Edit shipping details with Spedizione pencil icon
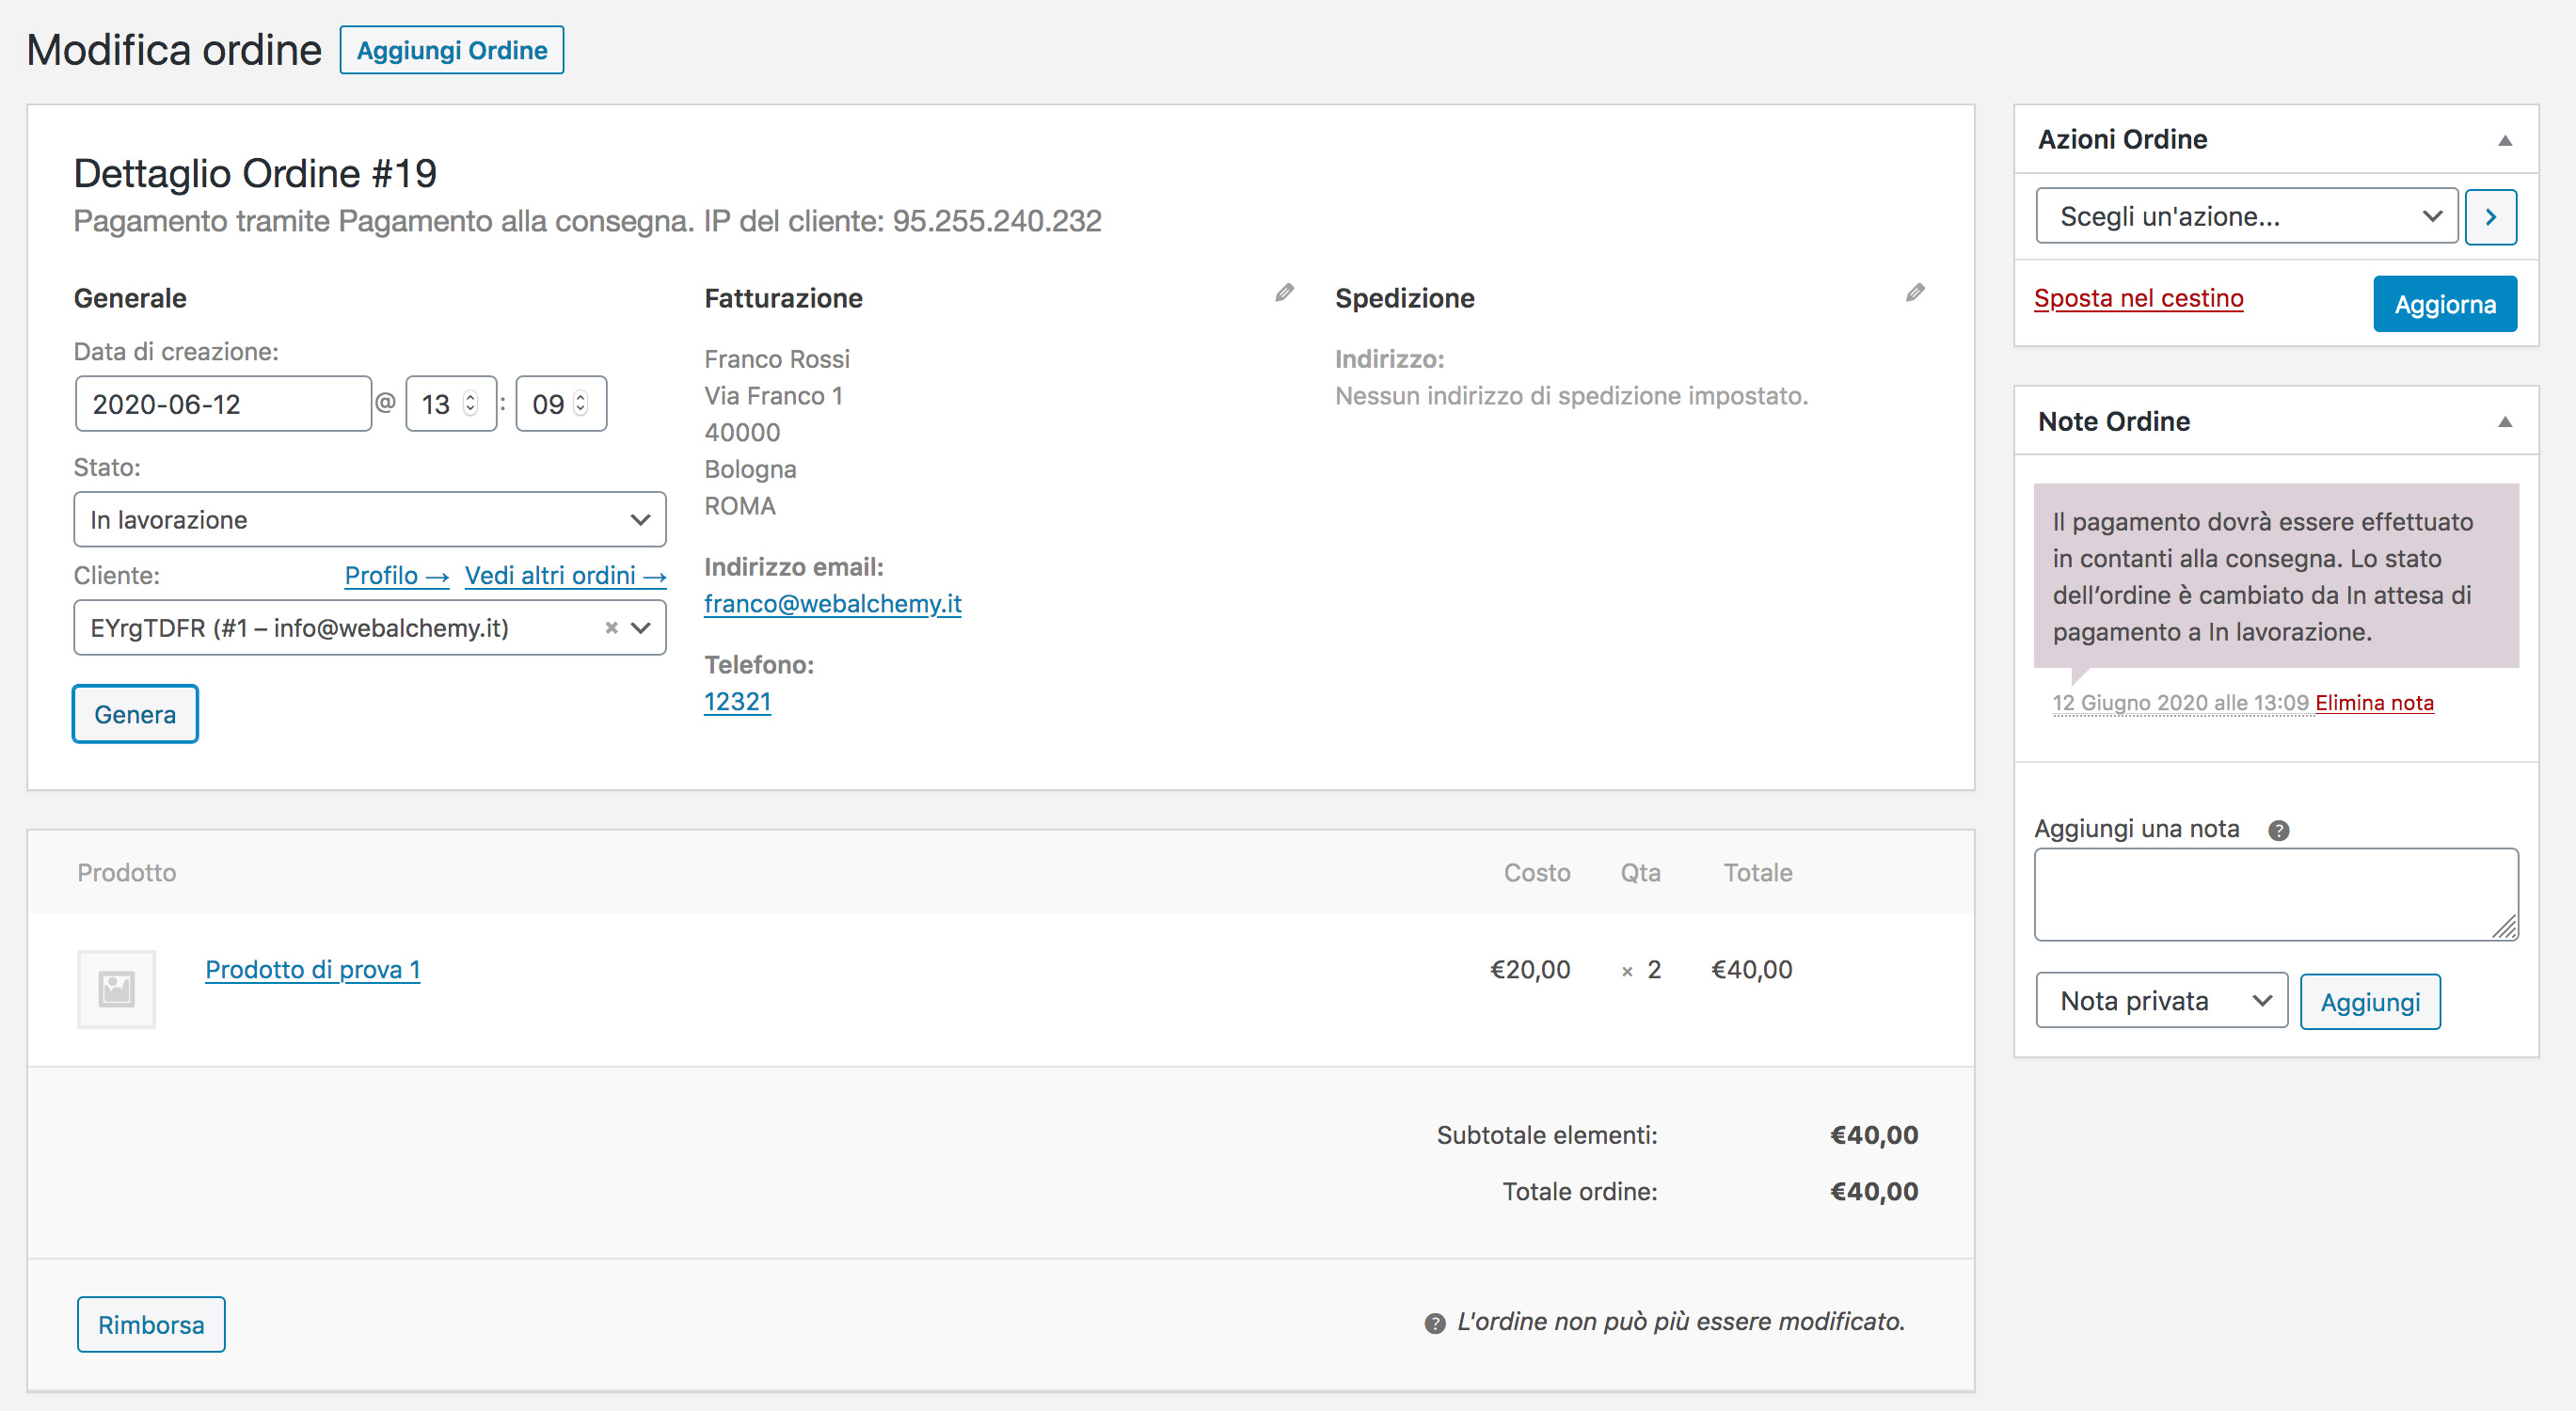Viewport: 2576px width, 1411px height. (1914, 293)
